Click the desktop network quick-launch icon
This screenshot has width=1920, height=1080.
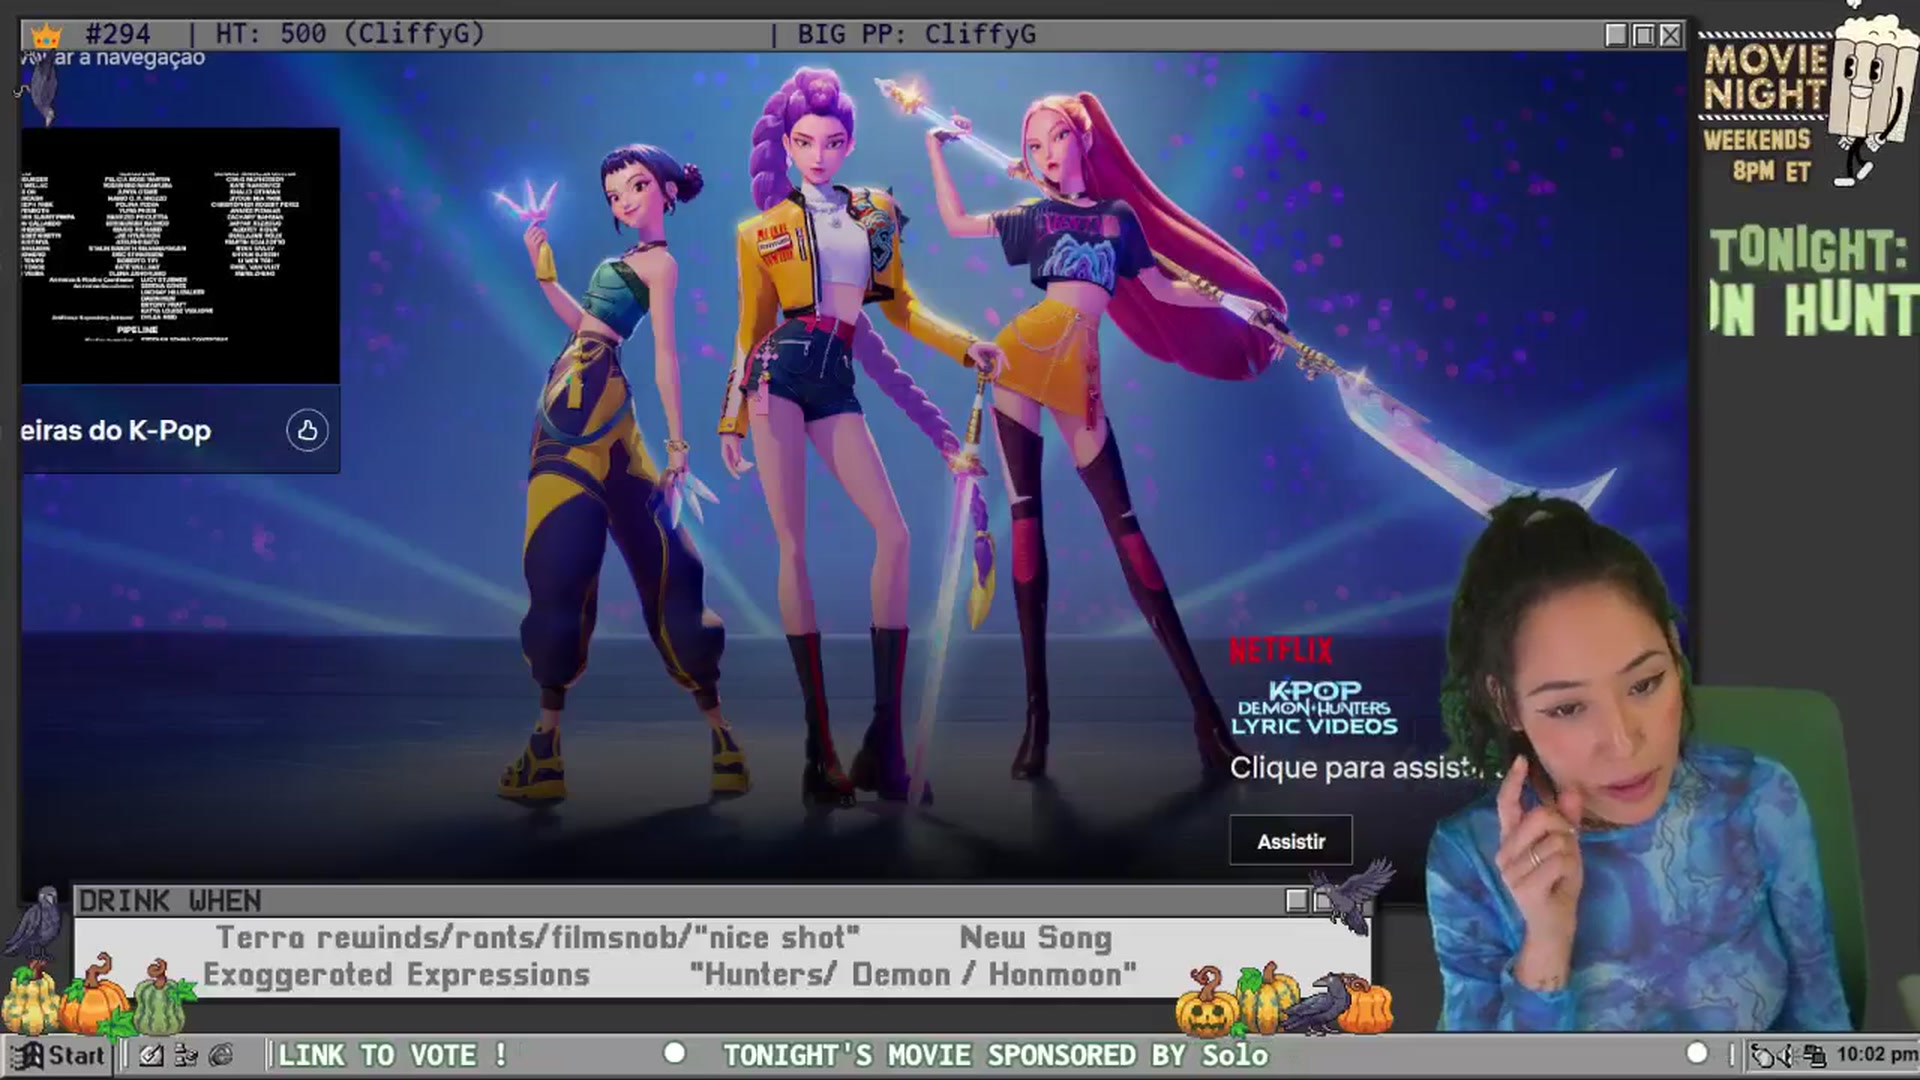[186, 1055]
